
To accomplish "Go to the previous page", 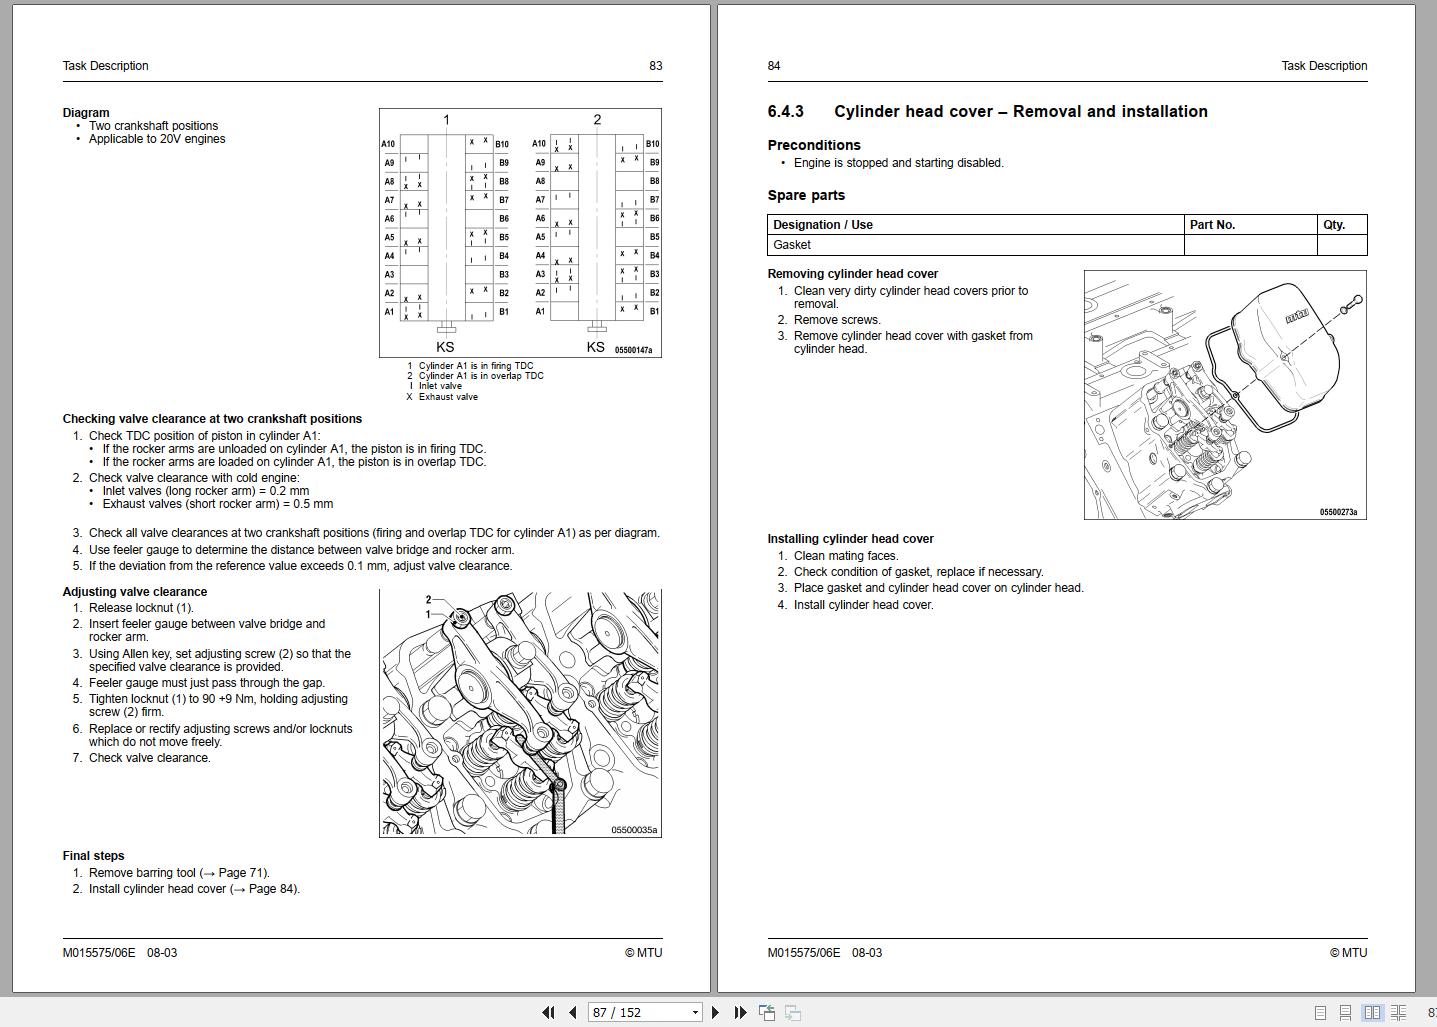I will pyautogui.click(x=572, y=1012).
